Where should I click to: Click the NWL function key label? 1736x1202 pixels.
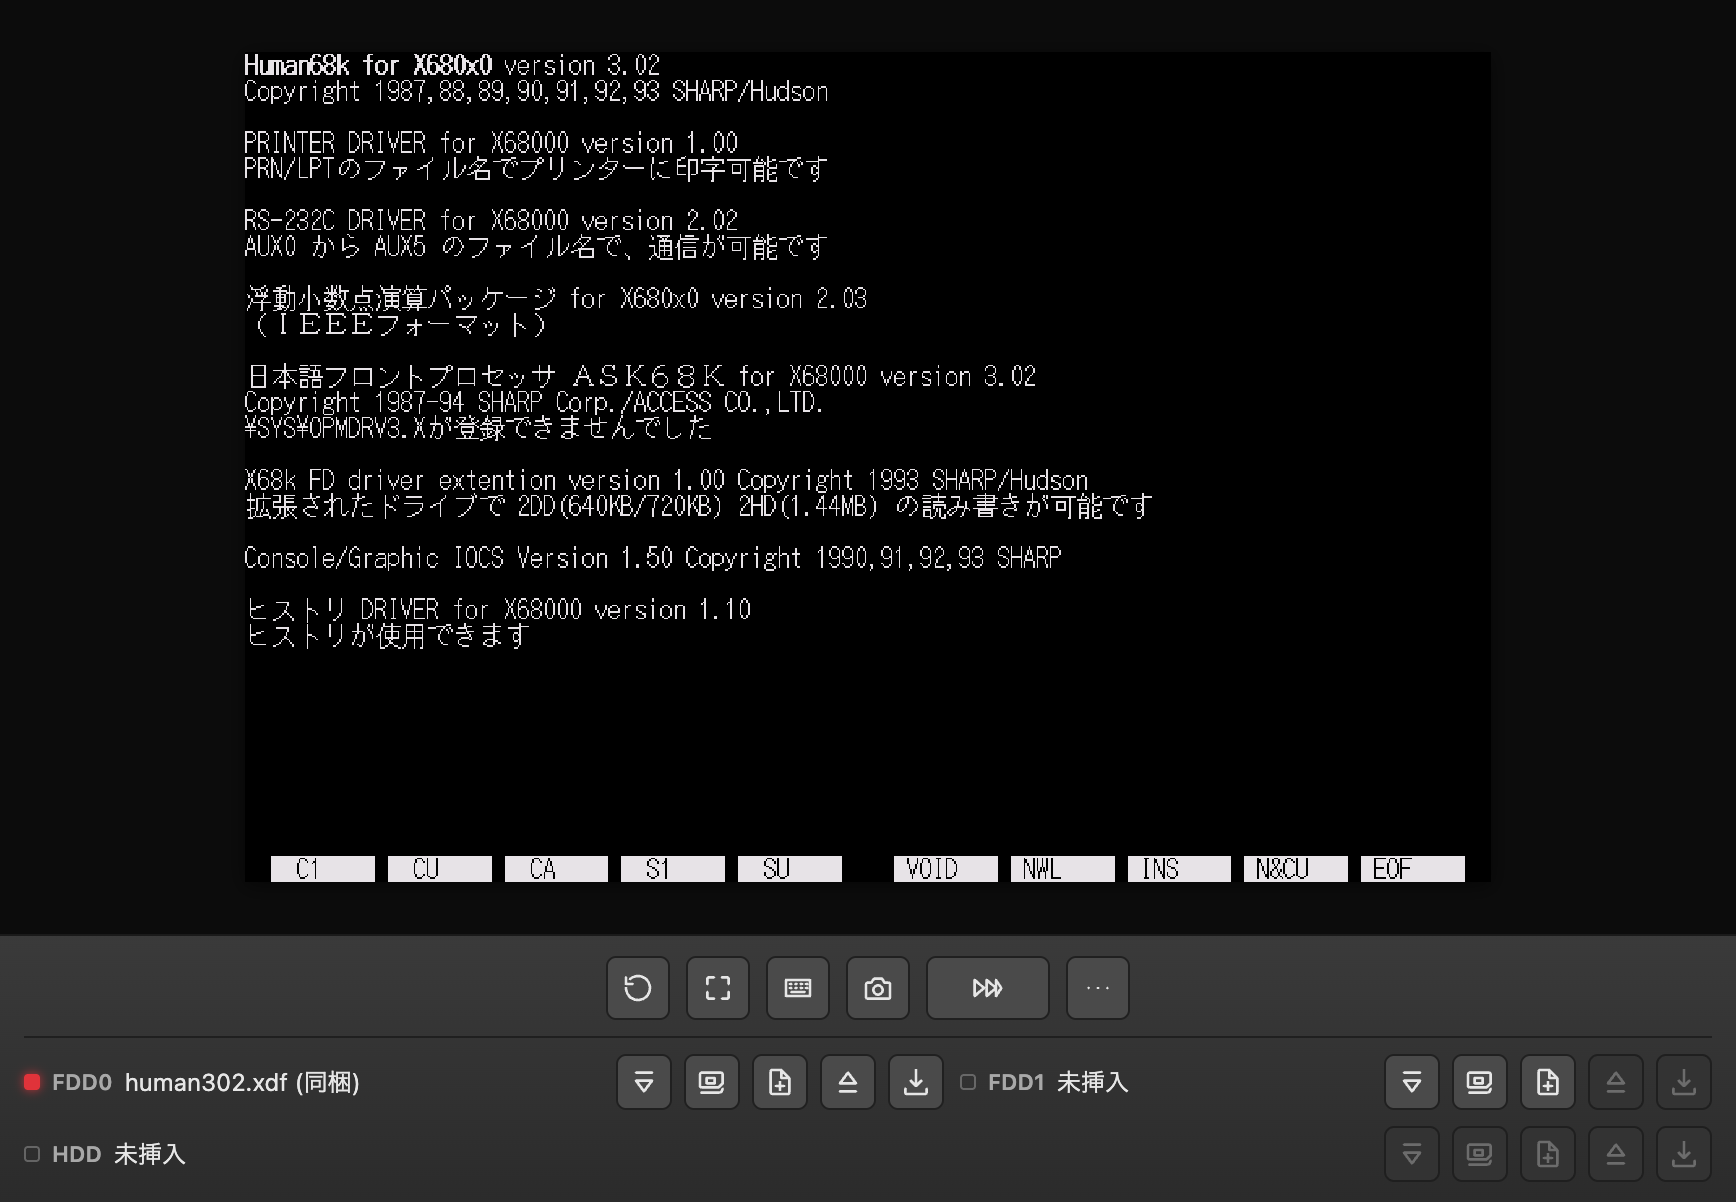[x=1063, y=869]
